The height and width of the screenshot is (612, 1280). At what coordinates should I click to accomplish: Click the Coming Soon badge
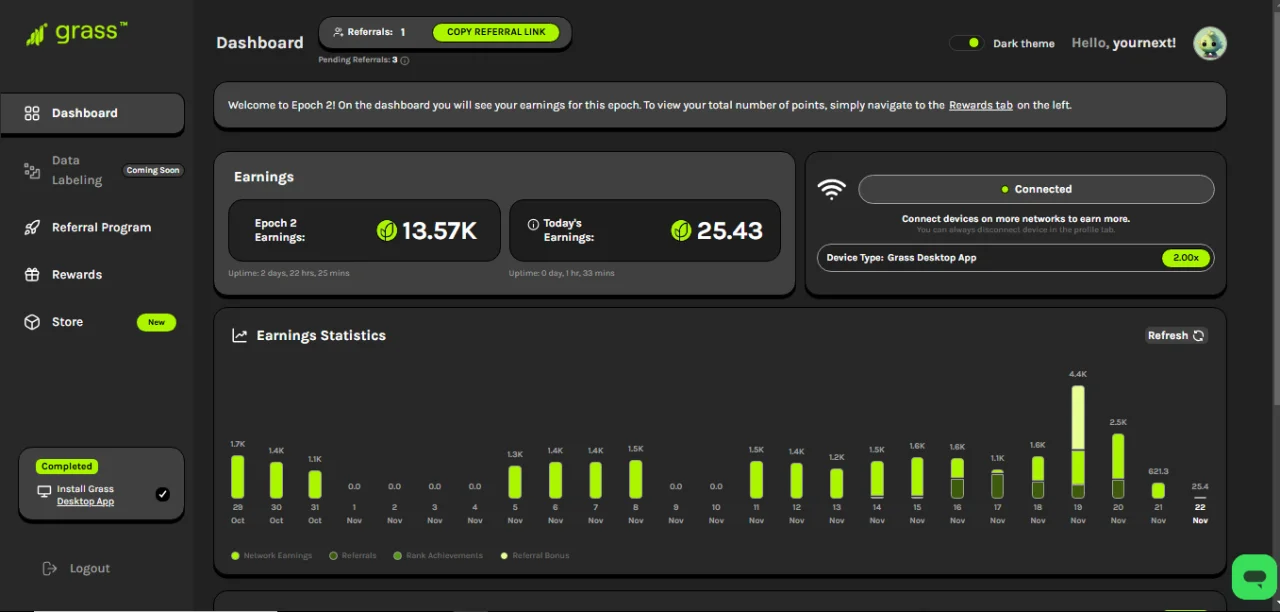[153, 170]
